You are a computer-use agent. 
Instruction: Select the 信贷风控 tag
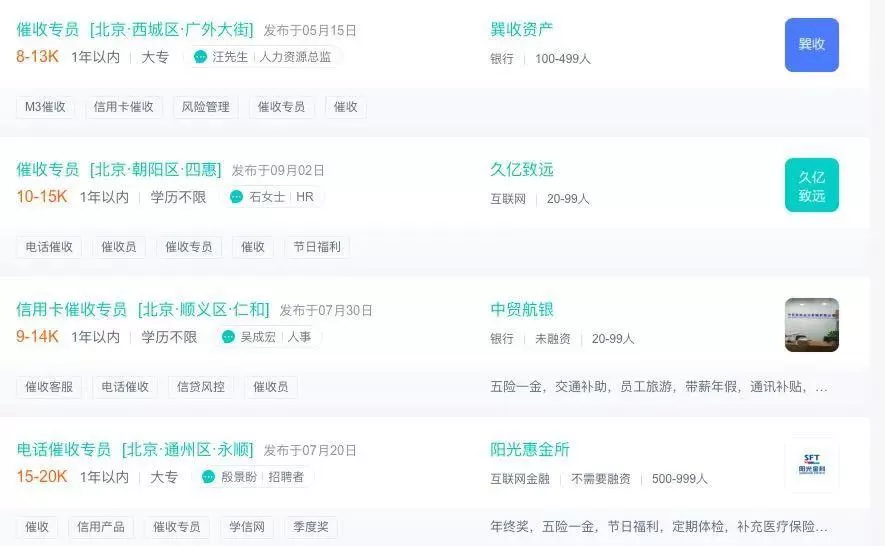coord(201,387)
